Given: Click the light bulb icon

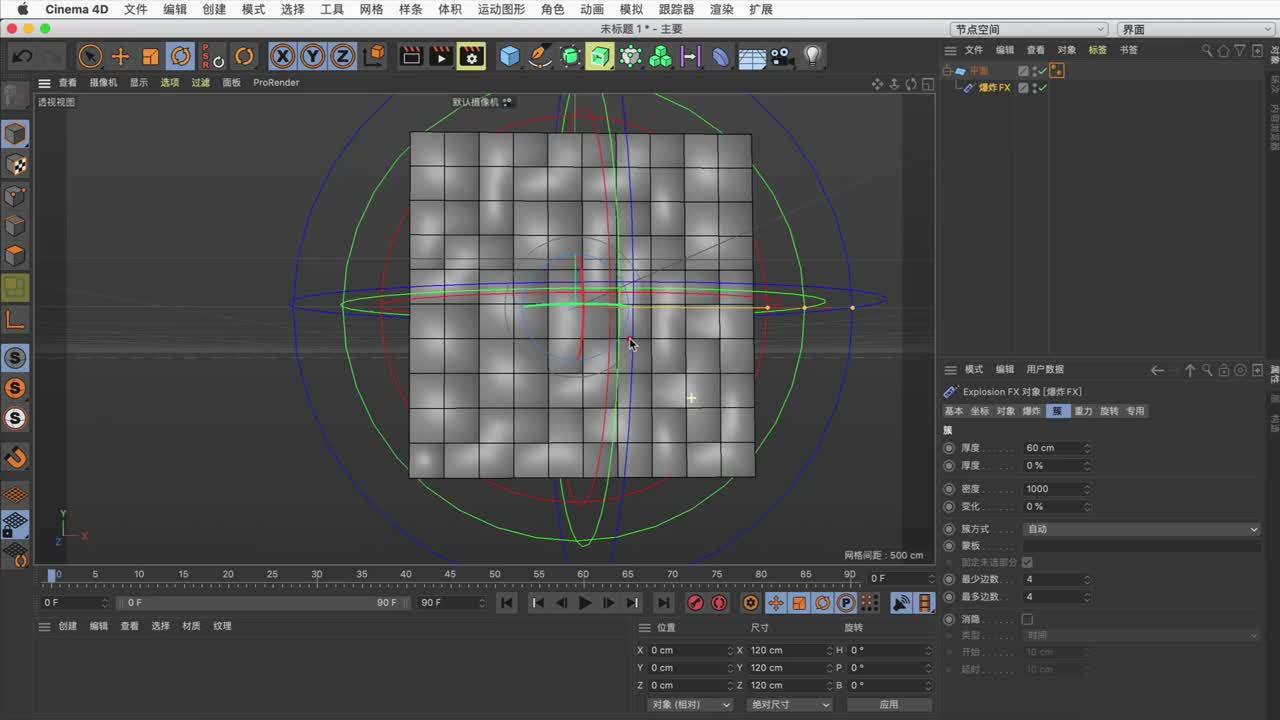Looking at the screenshot, I should [x=813, y=57].
